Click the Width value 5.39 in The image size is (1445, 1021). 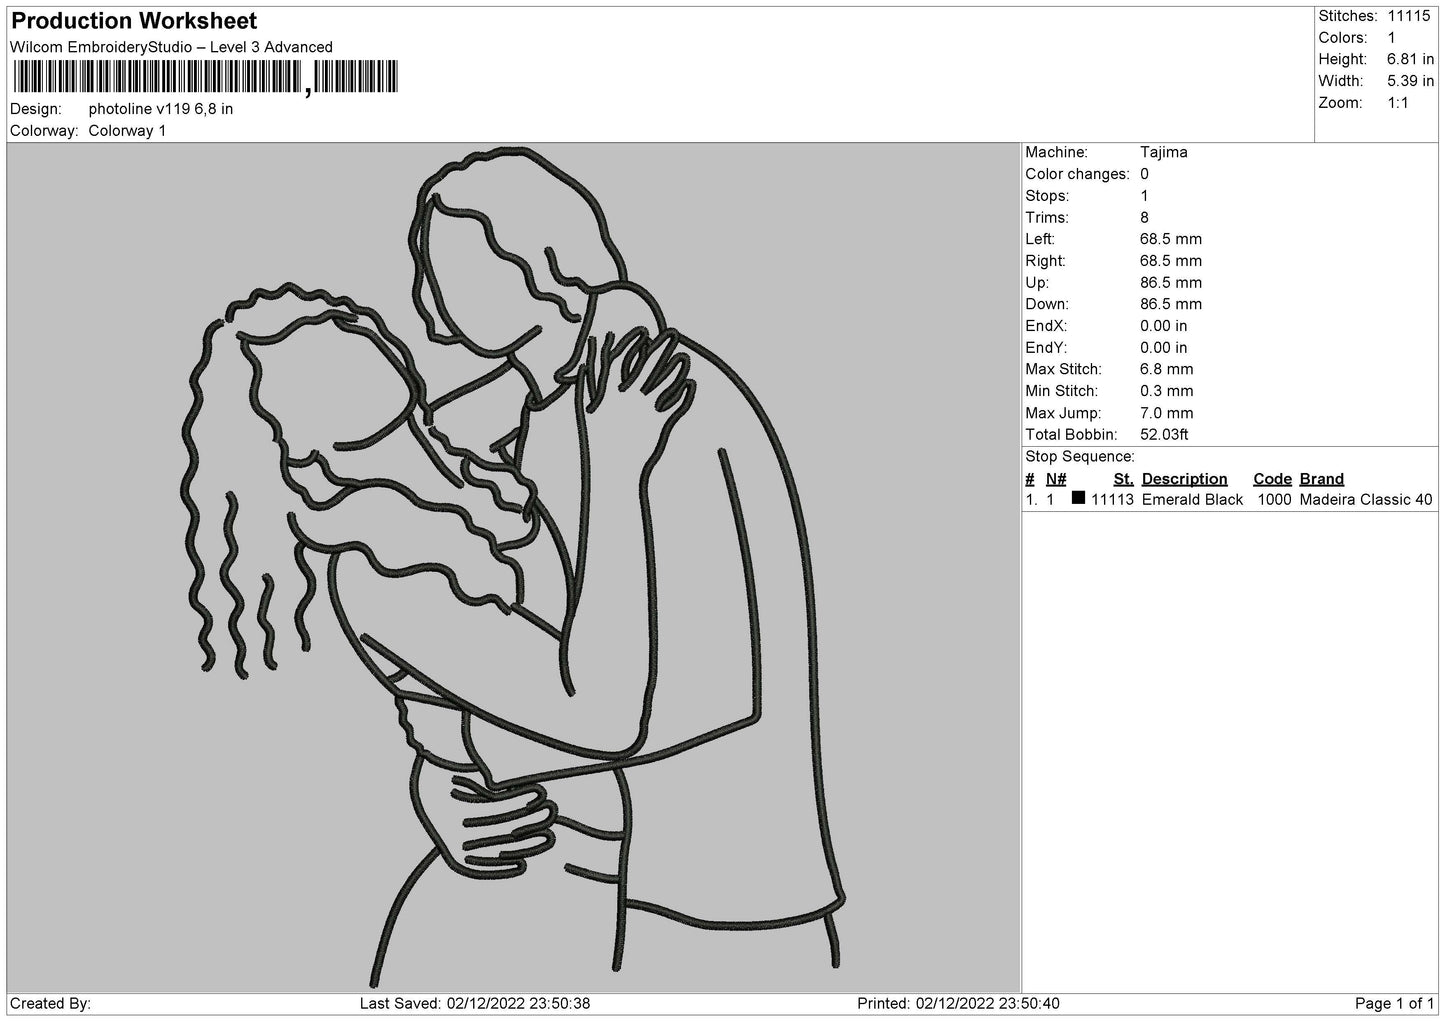pyautogui.click(x=1410, y=81)
